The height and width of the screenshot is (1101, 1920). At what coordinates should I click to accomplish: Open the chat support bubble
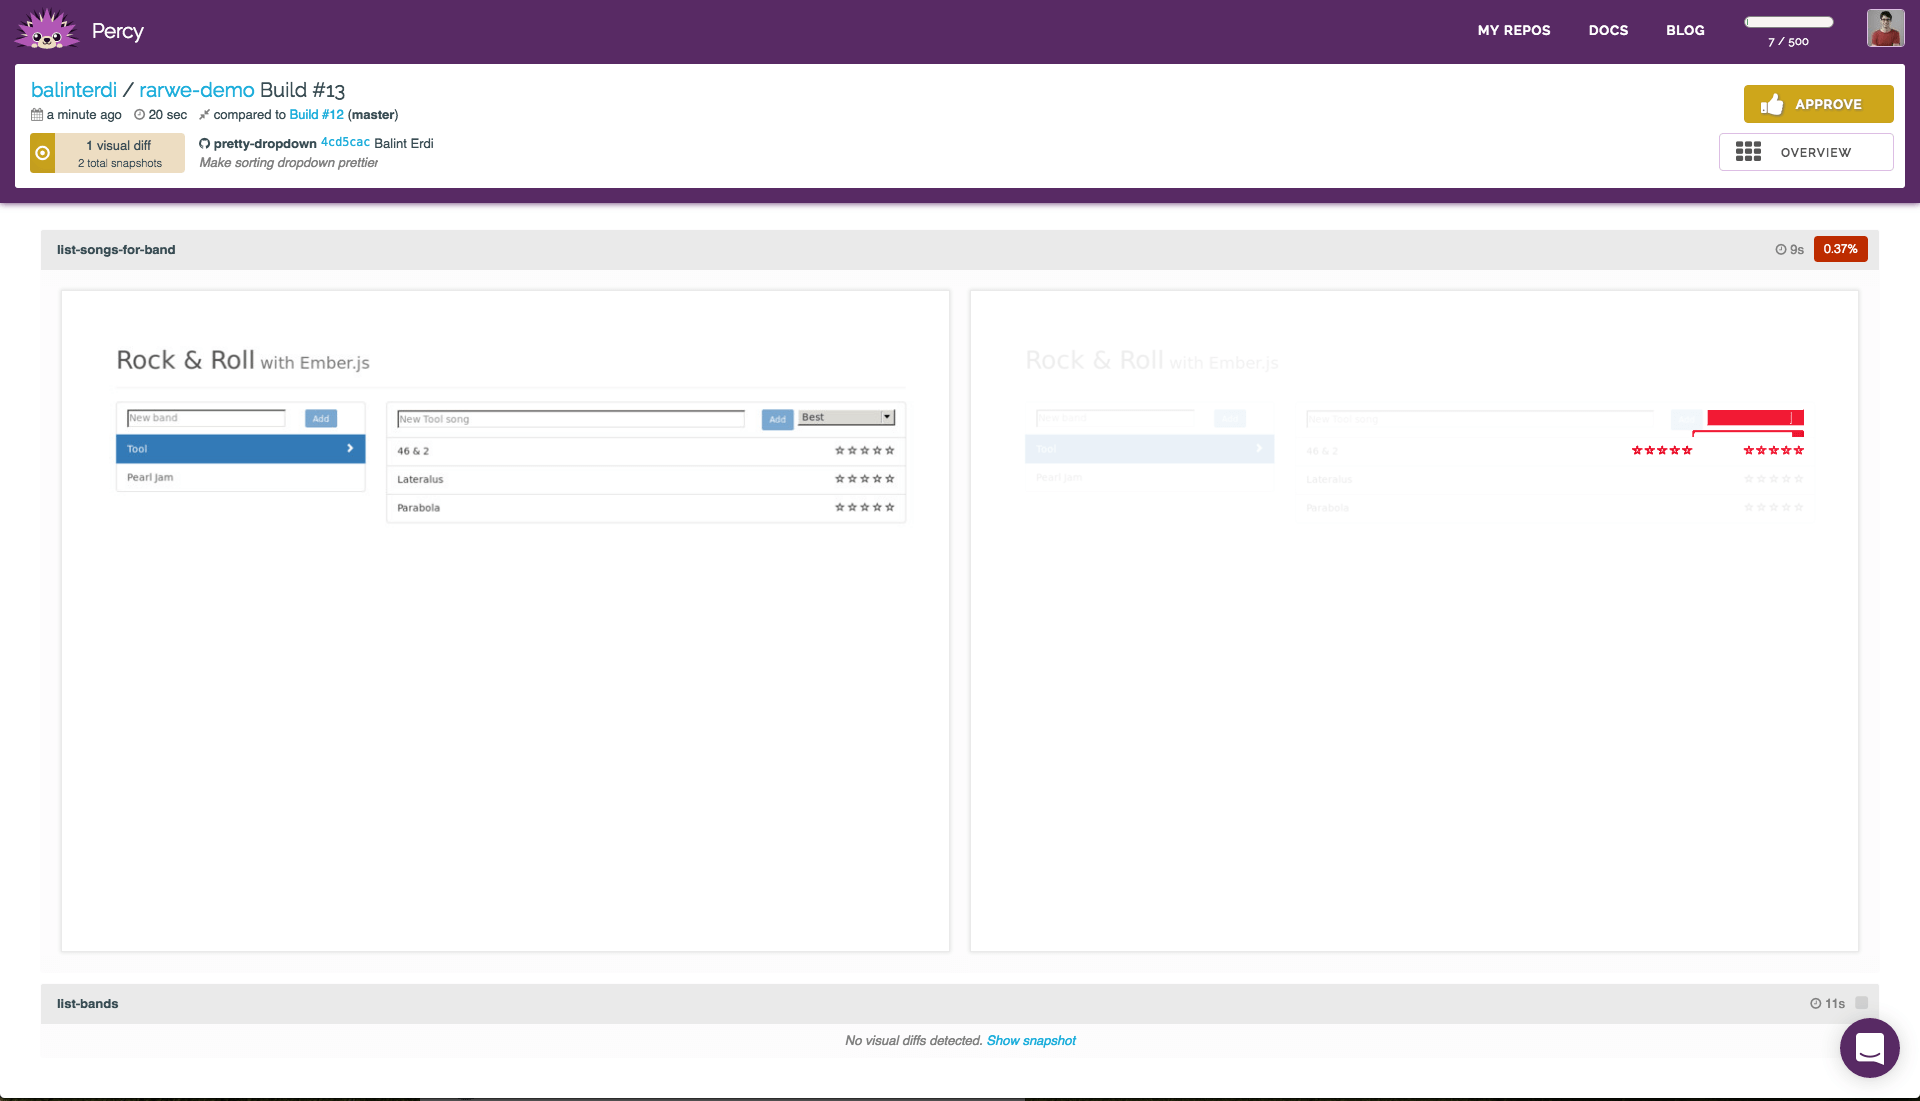point(1869,1048)
